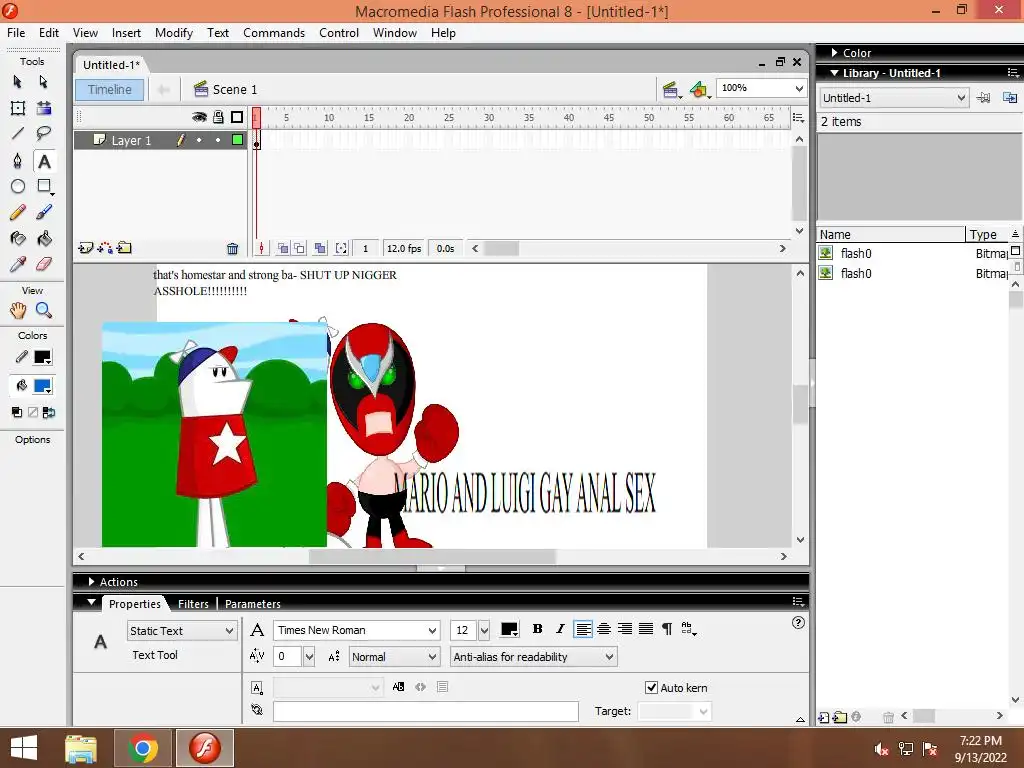Expand the Color panel
Screen dimensions: 1024x768
click(835, 52)
